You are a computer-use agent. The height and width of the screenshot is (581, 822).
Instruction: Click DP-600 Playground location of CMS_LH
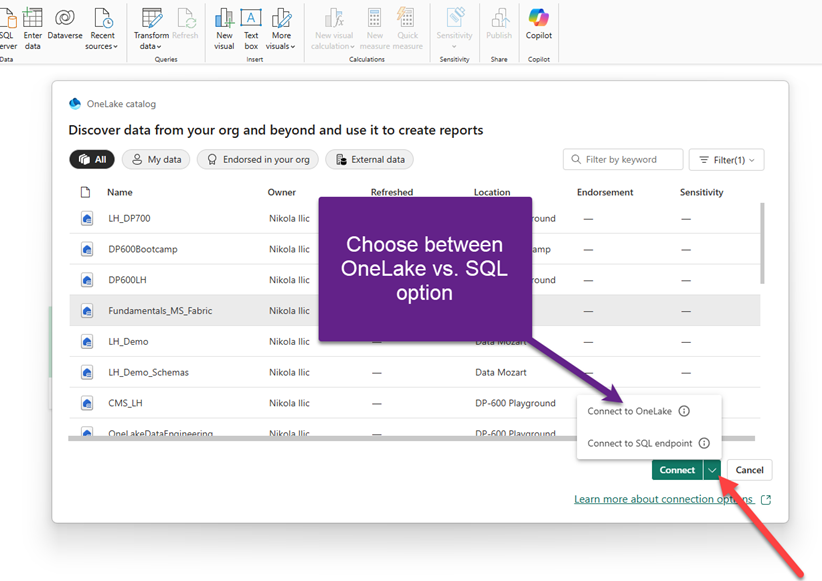click(515, 403)
